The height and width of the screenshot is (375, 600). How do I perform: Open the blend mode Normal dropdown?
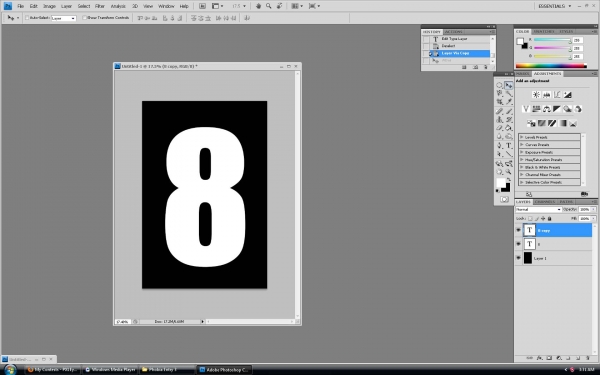click(538, 209)
